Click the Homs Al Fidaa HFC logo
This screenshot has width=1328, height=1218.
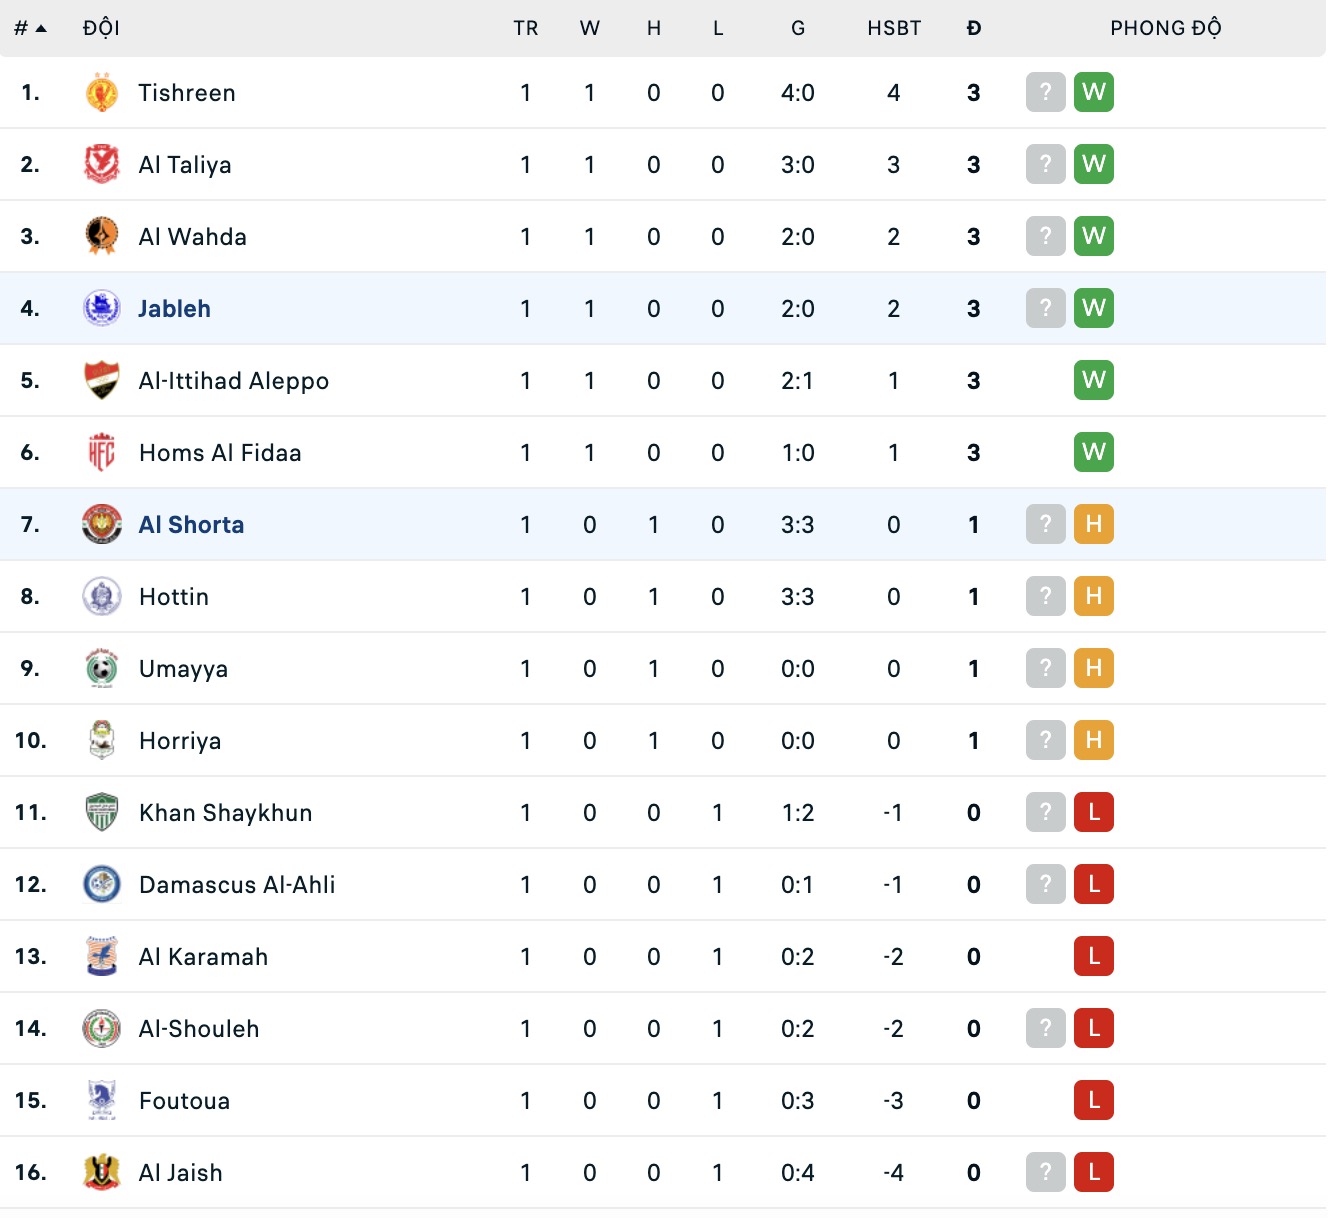click(x=101, y=453)
